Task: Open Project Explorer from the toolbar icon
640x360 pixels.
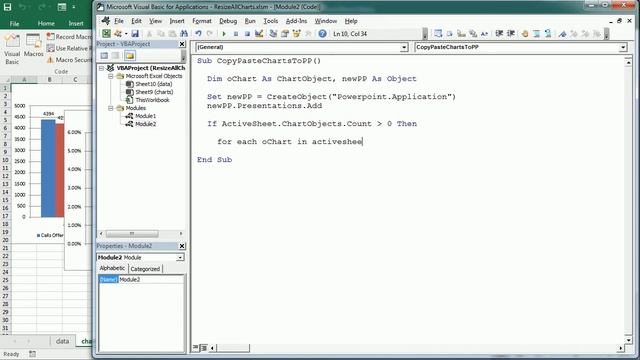Action: pyautogui.click(x=273, y=34)
